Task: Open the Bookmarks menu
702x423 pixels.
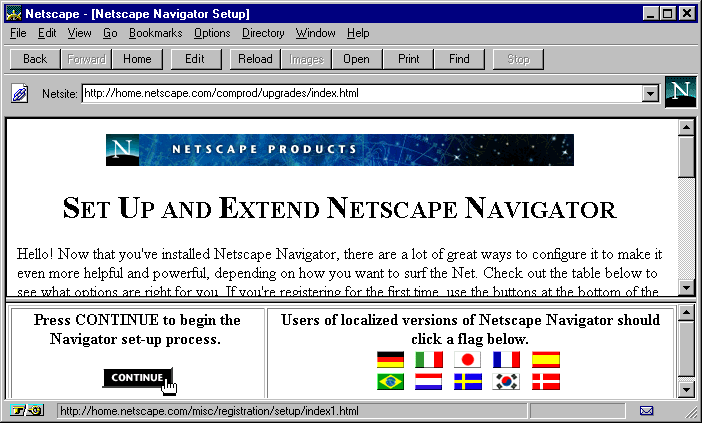Action: (155, 33)
